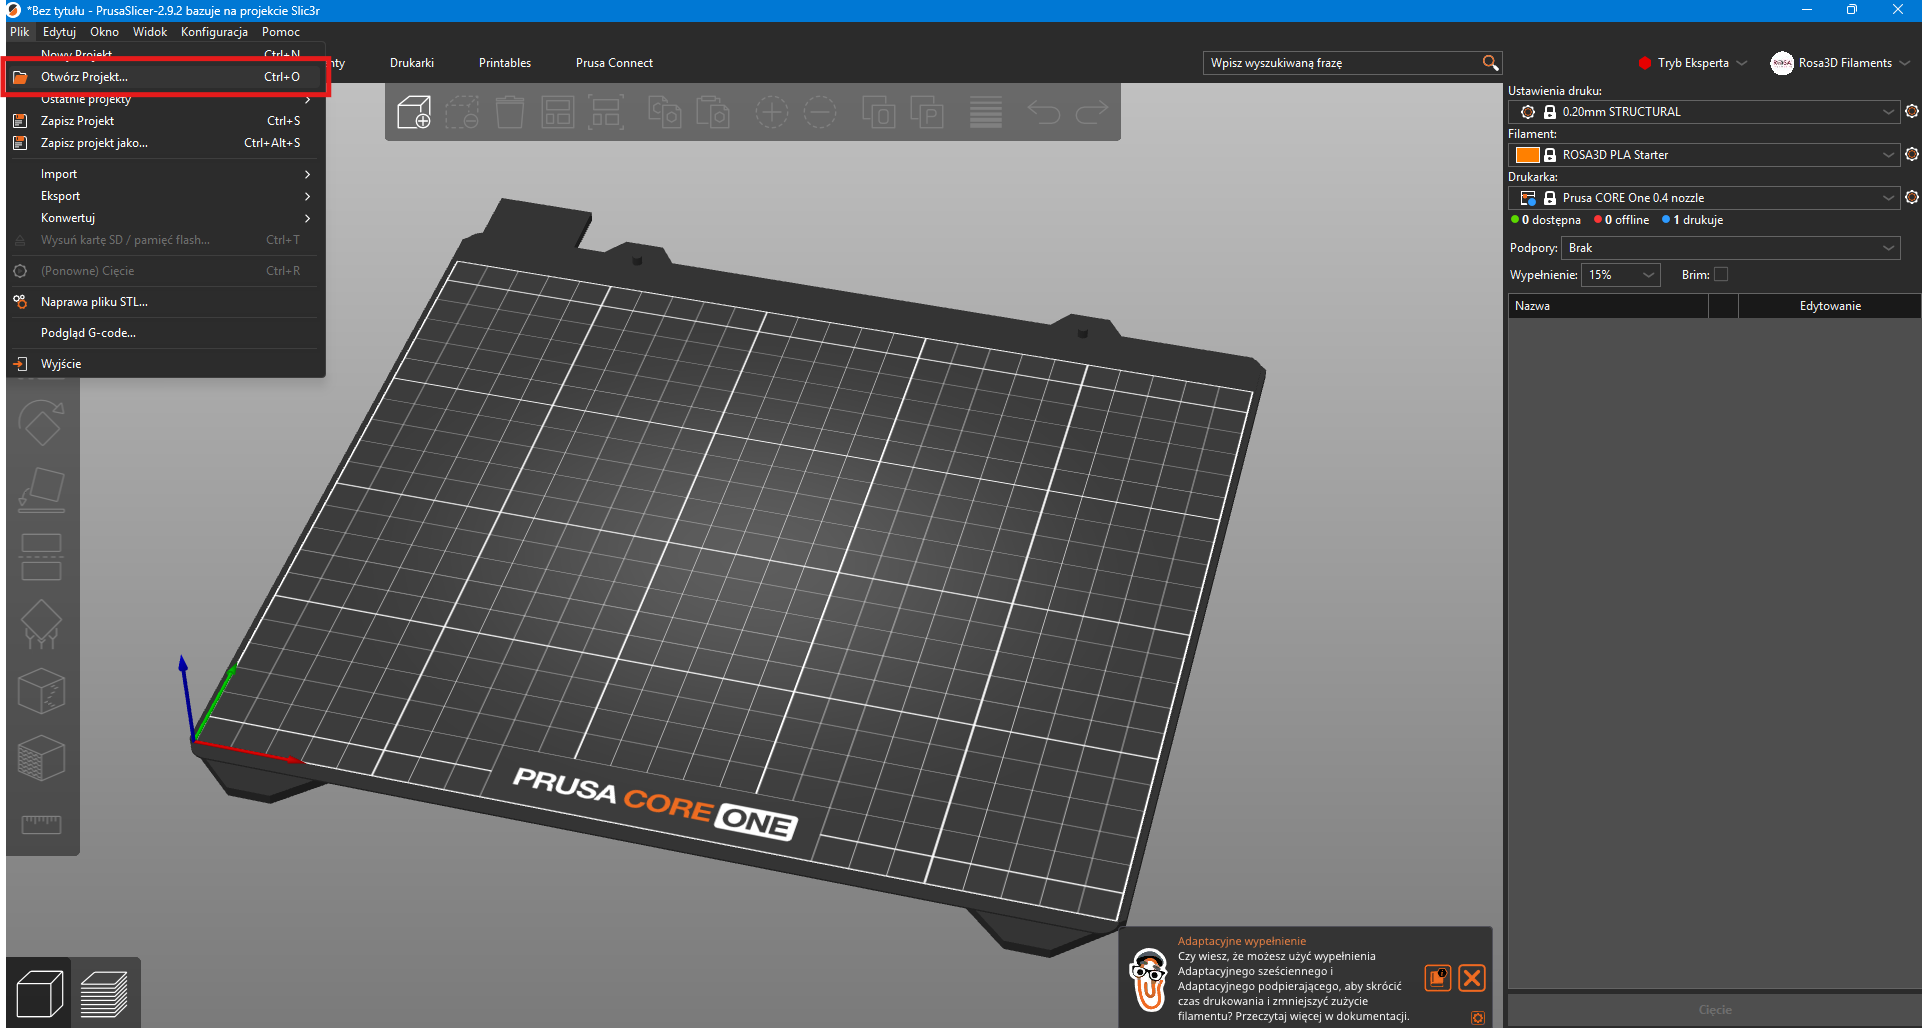This screenshot has width=1922, height=1028.
Task: Expand the Eksport submenu
Action: 165,196
